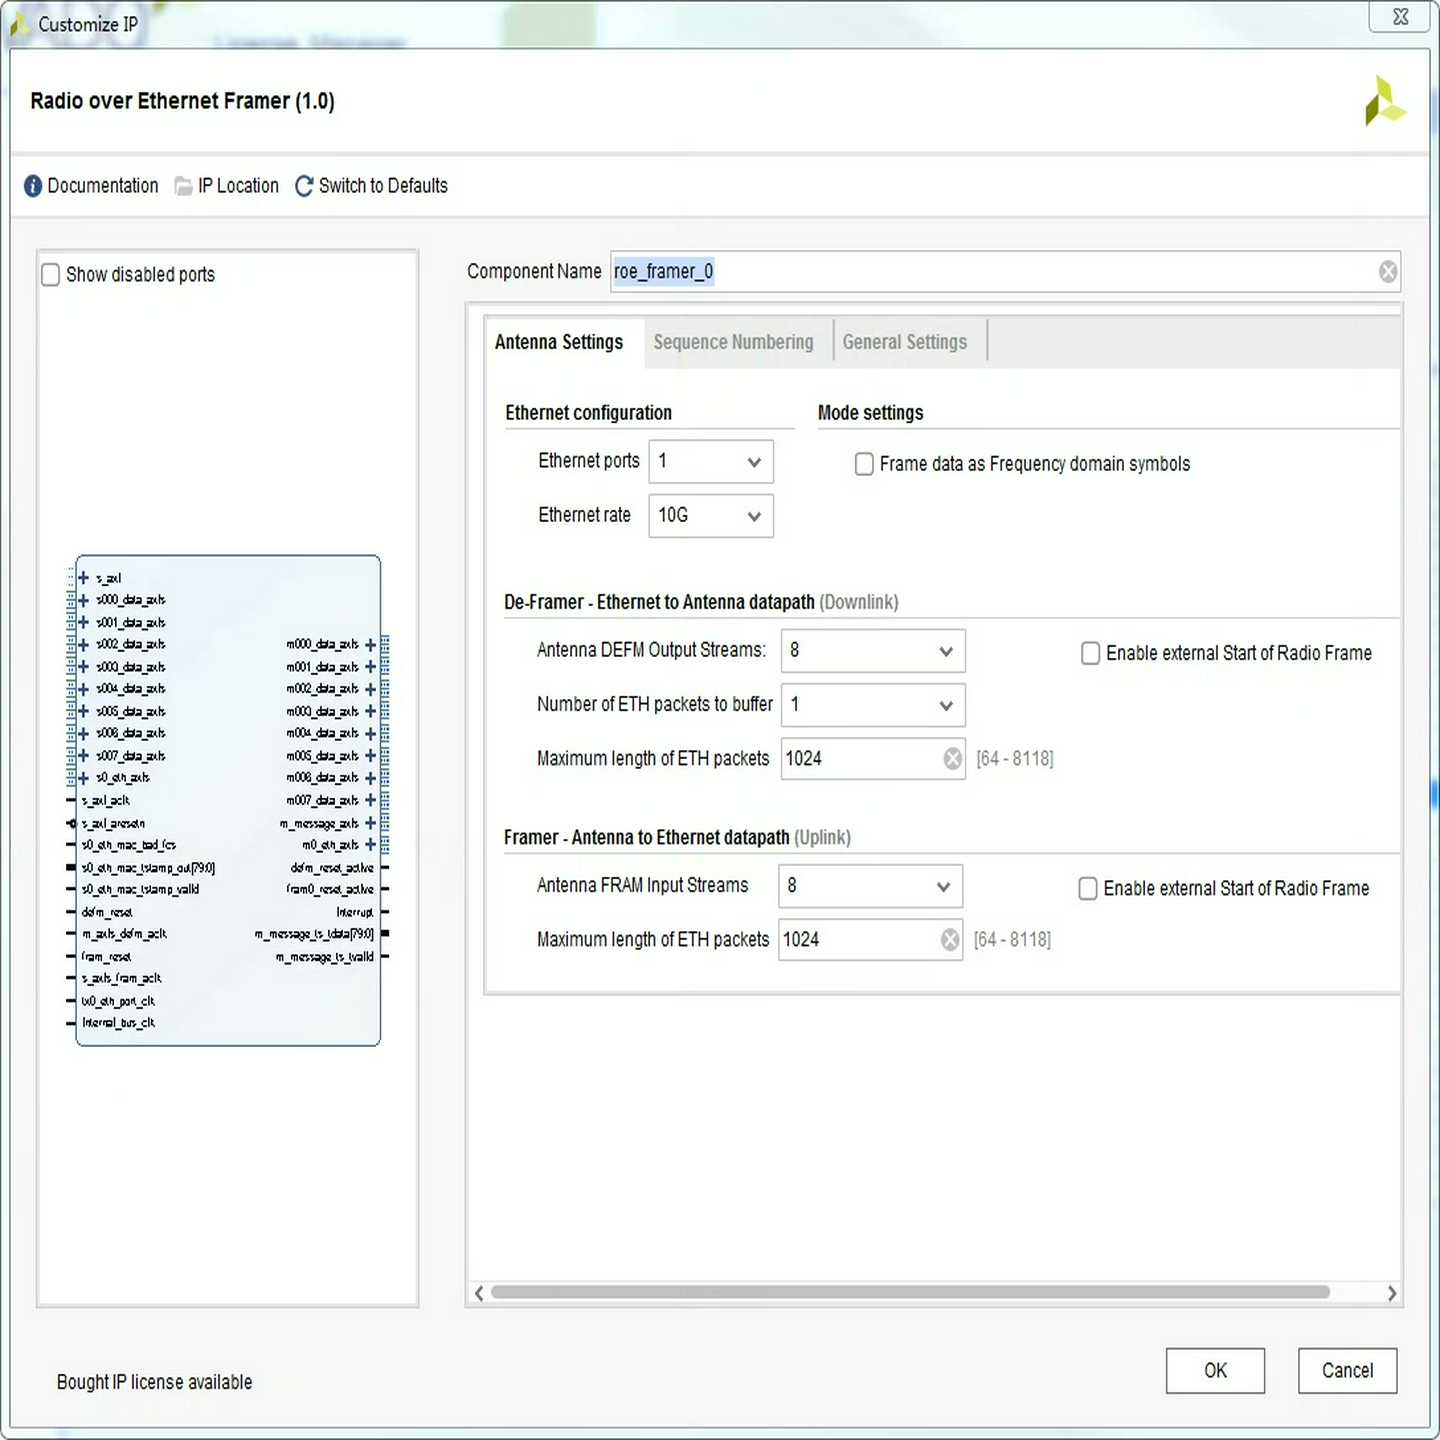The width and height of the screenshot is (1440, 1440).
Task: Click the fram_reset port label
Action: coord(106,956)
